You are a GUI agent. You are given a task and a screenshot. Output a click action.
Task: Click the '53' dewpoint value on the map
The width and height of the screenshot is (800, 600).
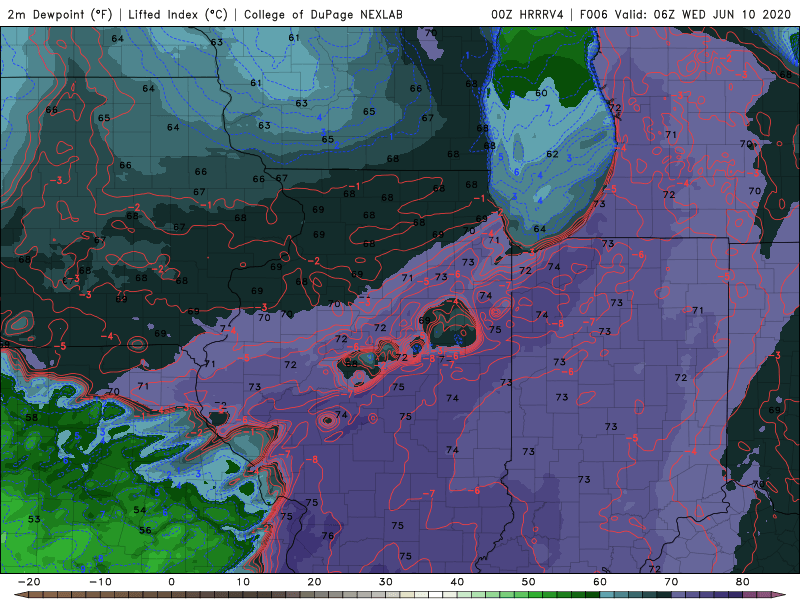(34, 519)
